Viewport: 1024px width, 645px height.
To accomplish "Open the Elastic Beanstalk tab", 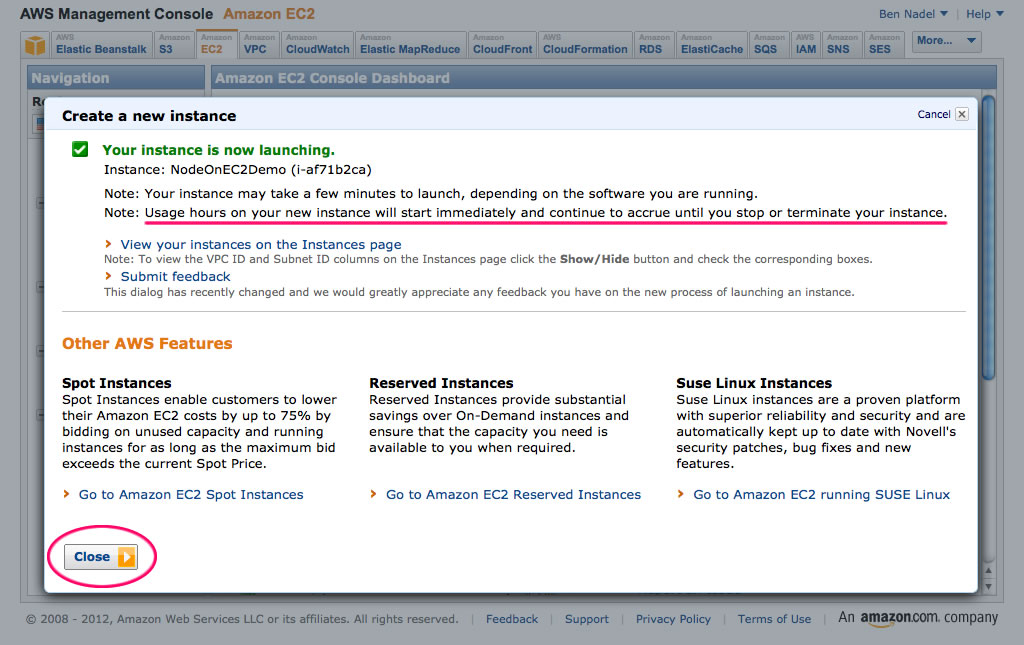I will (101, 44).
